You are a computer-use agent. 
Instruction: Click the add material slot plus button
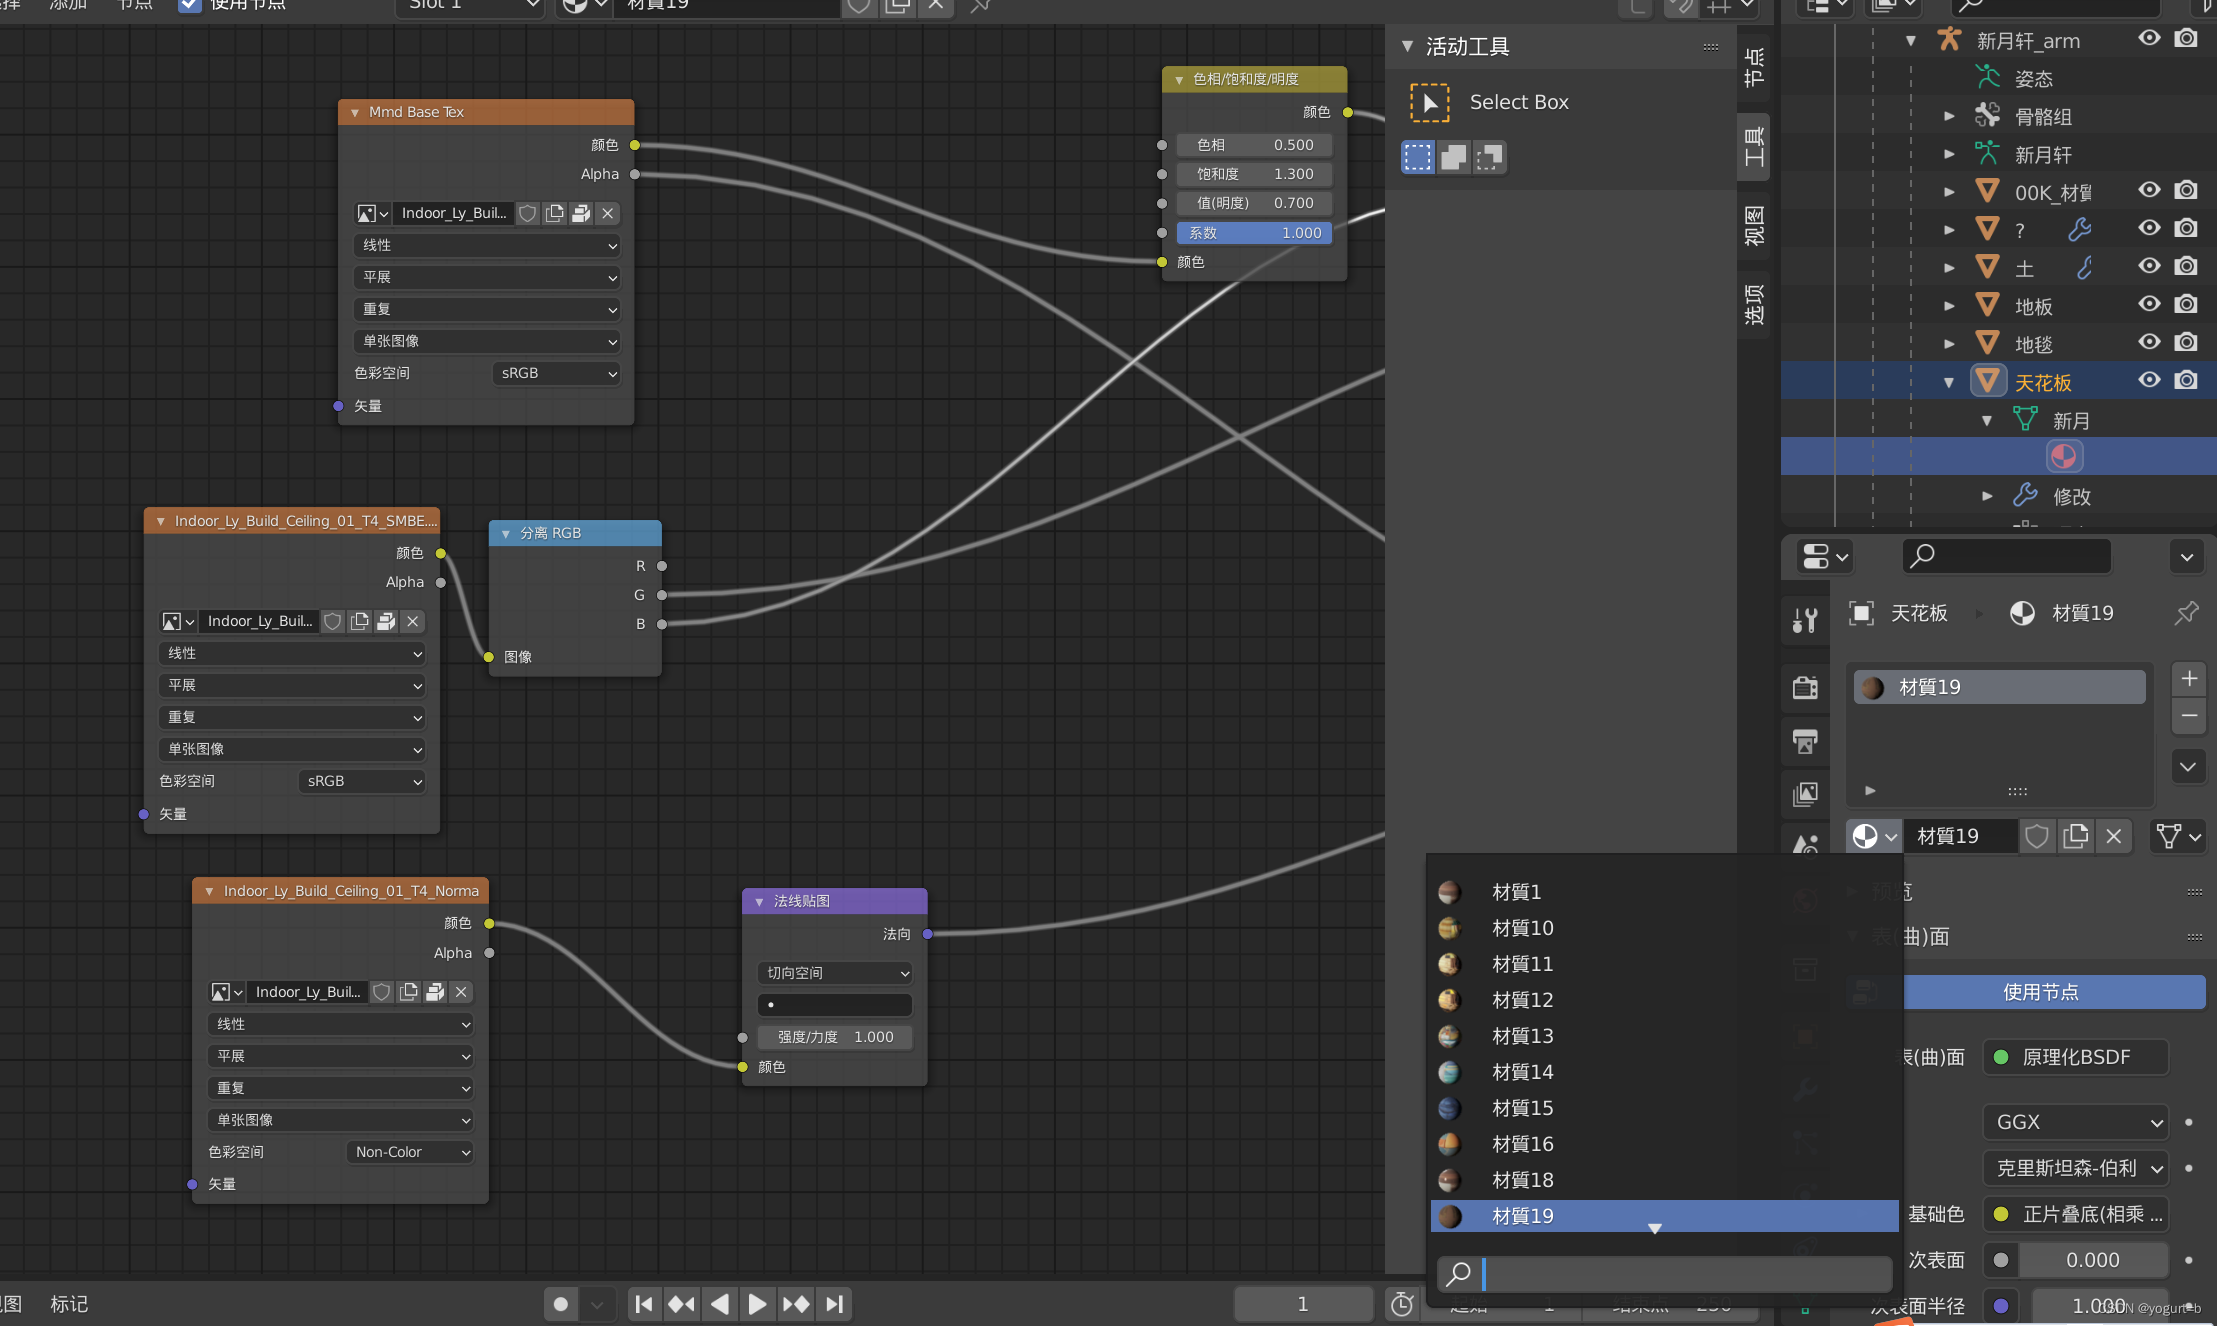2189,679
